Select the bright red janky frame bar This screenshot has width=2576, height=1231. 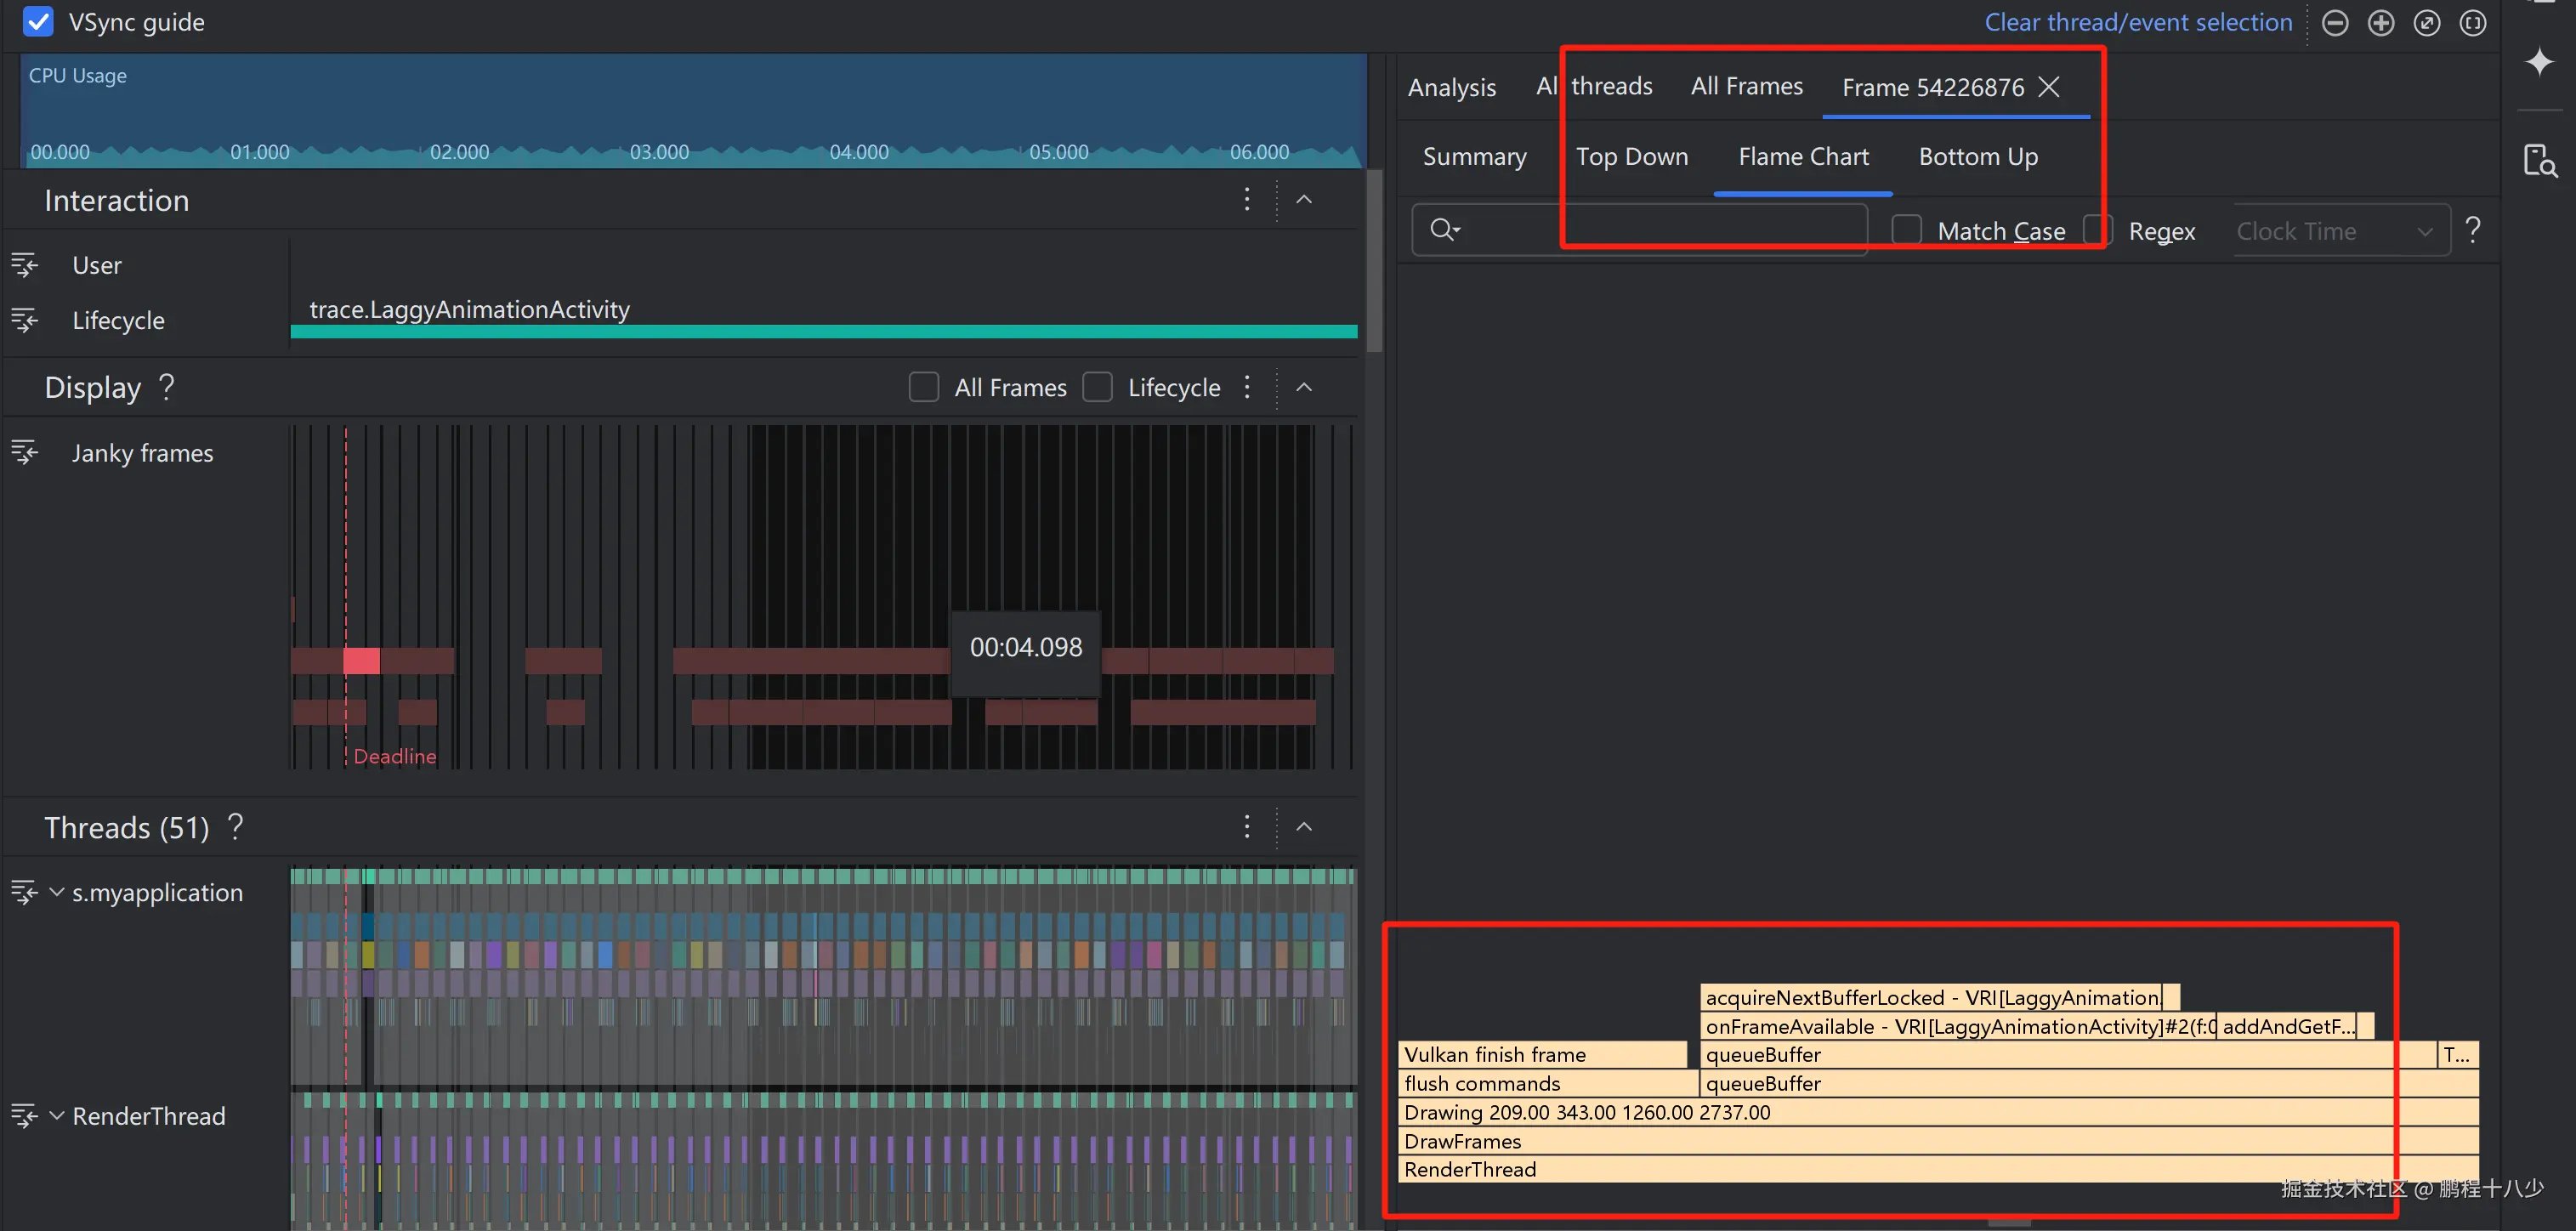point(361,661)
